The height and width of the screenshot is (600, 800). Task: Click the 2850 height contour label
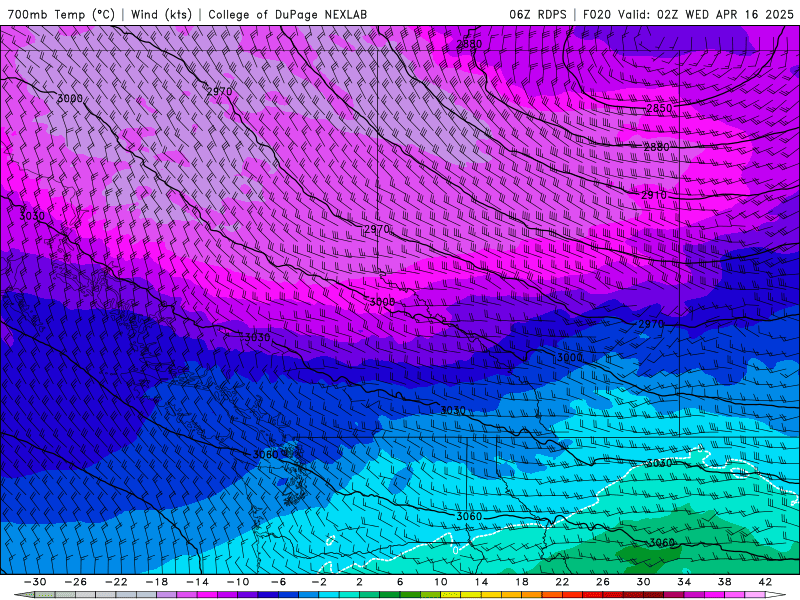659,108
